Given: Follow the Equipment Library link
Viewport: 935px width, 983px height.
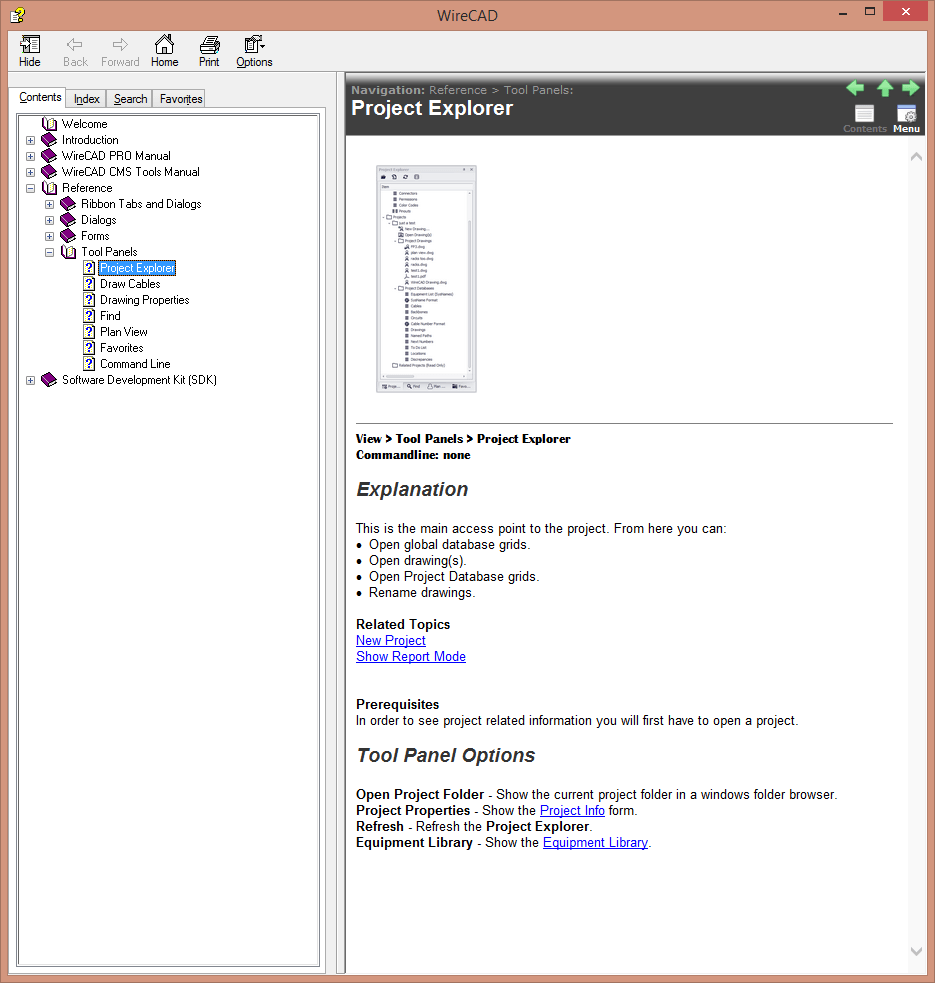Looking at the screenshot, I should point(595,843).
